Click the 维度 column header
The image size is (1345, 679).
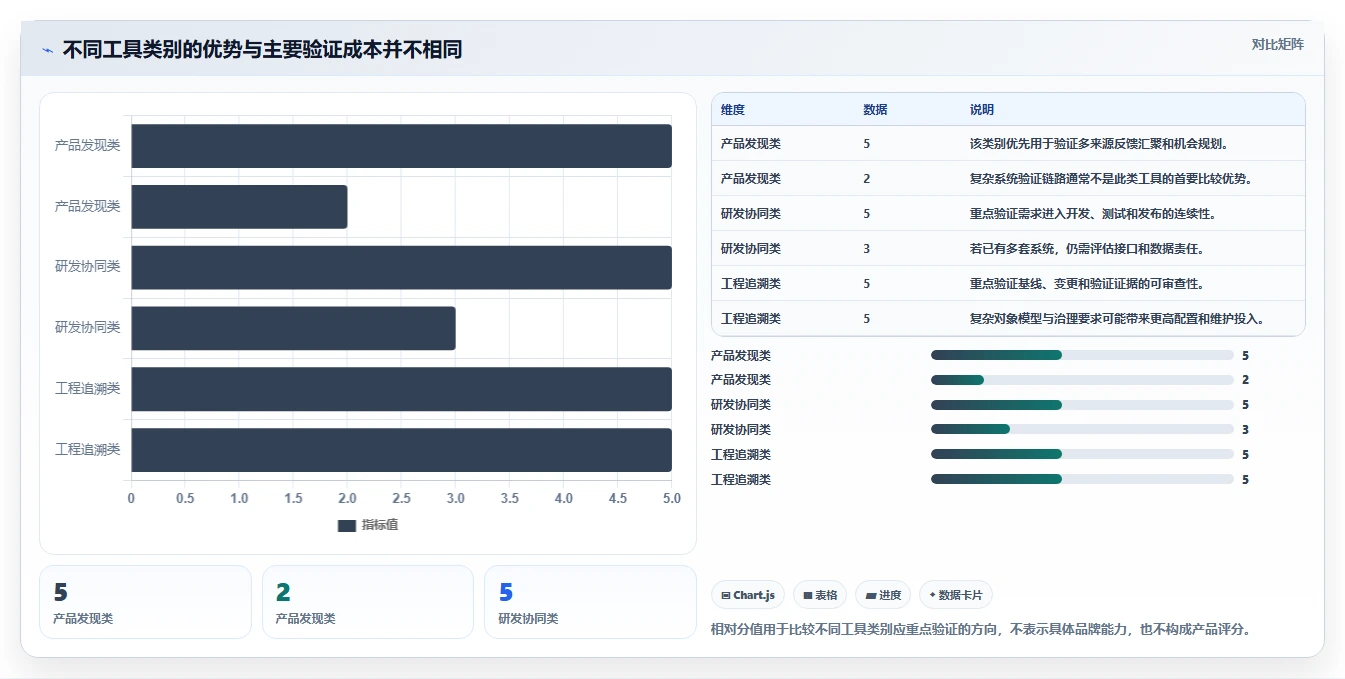coord(733,110)
